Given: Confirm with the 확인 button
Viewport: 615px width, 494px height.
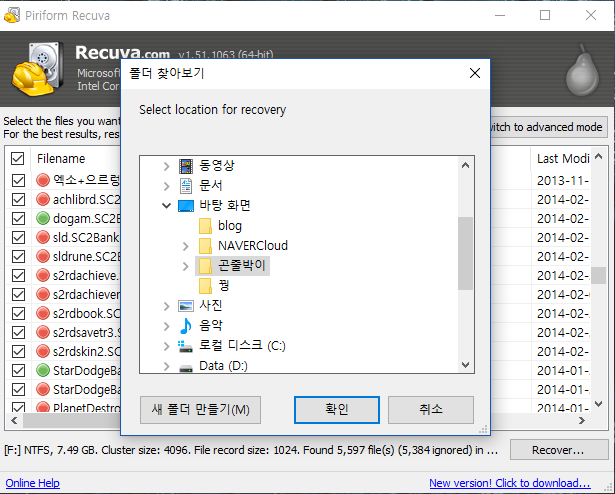Looking at the screenshot, I should pos(337,410).
